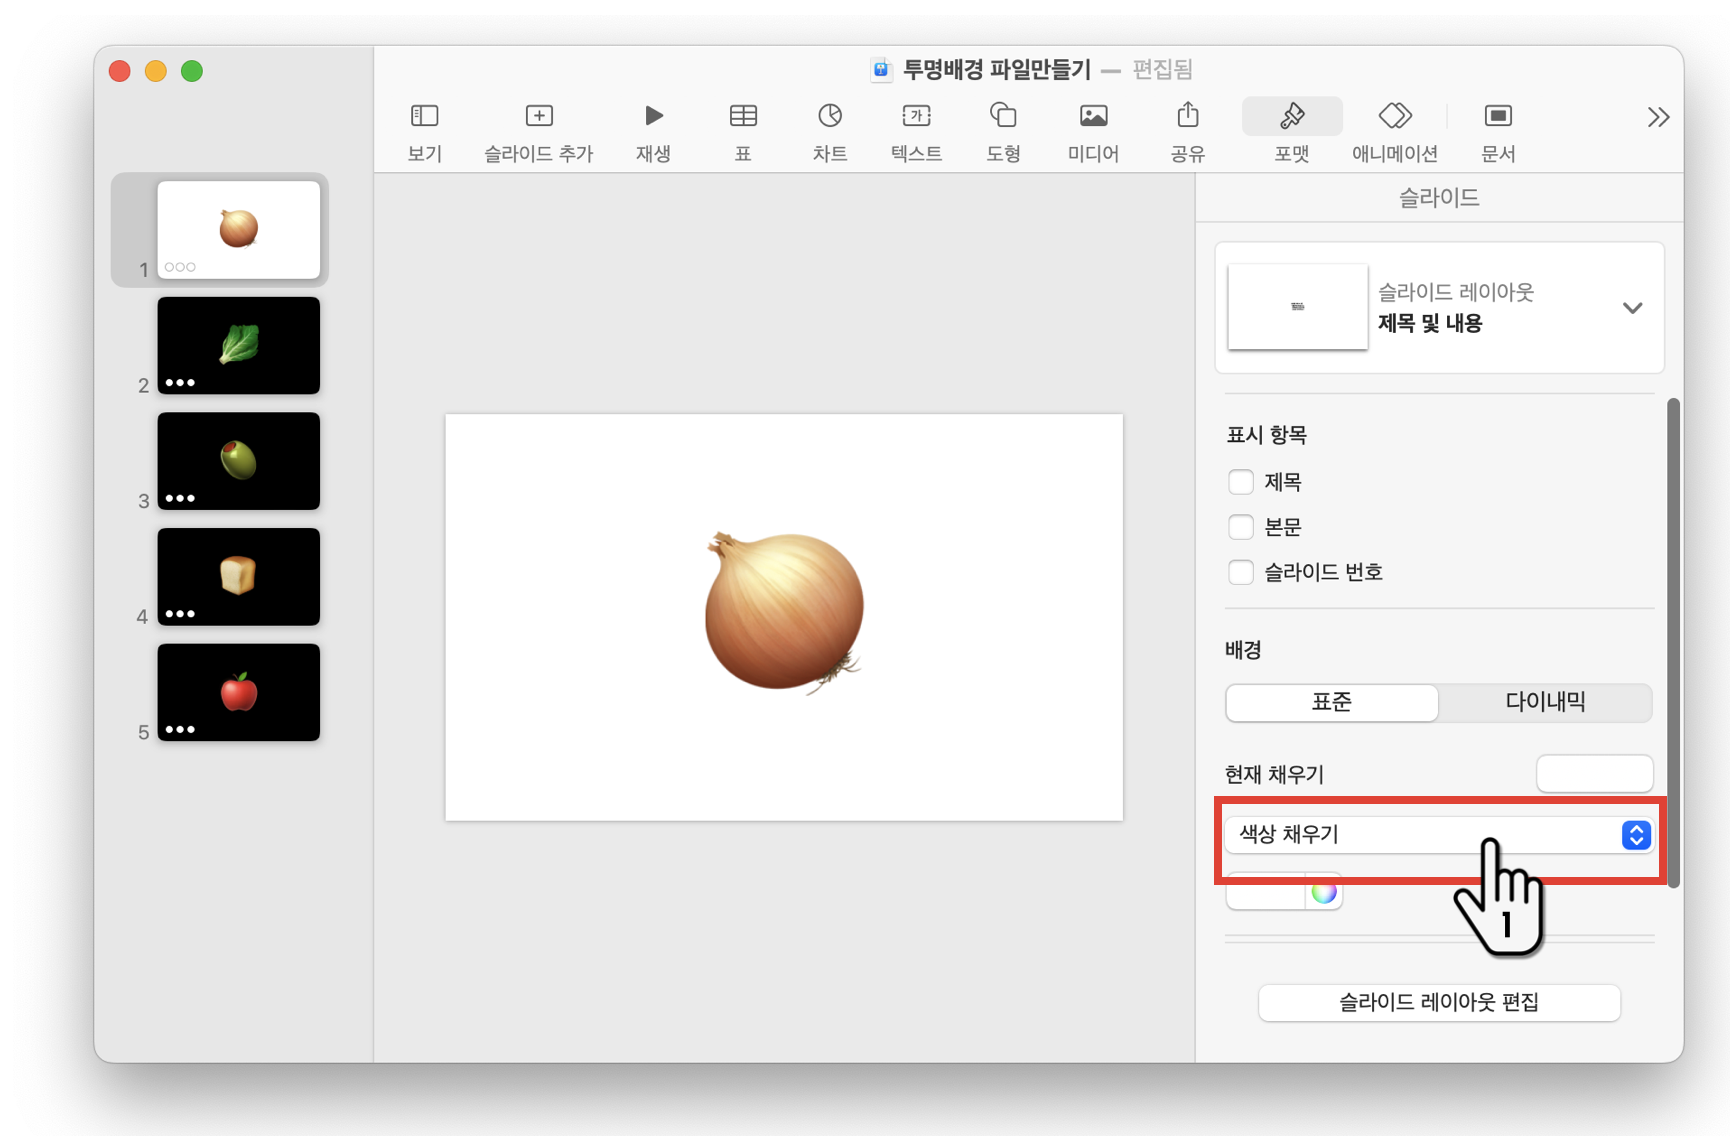1730x1136 pixels.
Task: Click the 슬라이드 추가 icon
Action: tap(538, 130)
